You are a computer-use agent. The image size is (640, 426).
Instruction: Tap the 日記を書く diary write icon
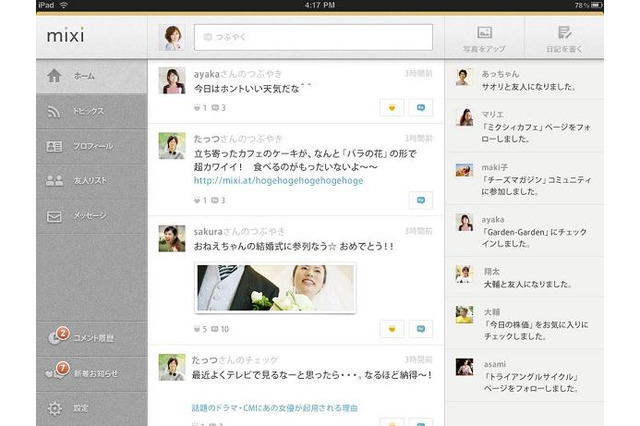[x=564, y=32]
